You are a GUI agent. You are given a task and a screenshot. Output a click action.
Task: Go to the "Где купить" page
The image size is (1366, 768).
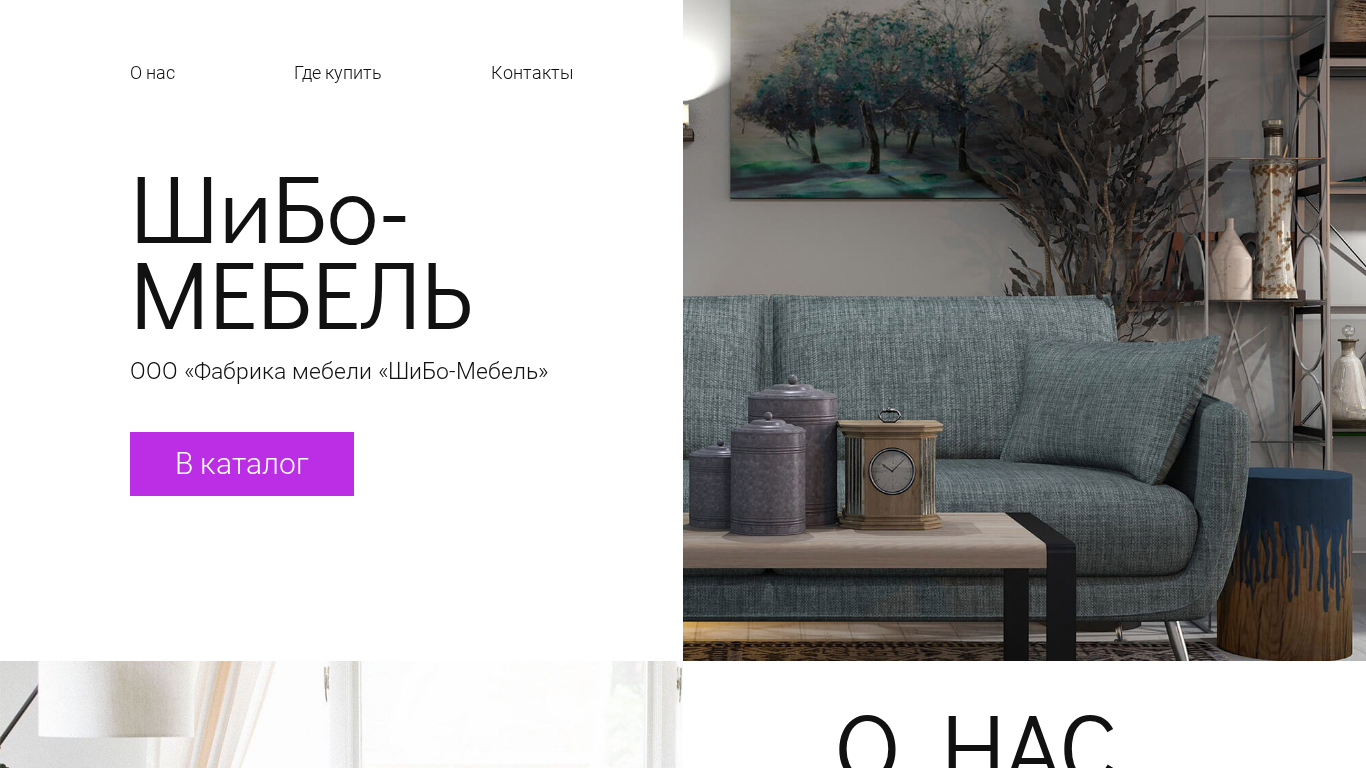click(x=337, y=73)
